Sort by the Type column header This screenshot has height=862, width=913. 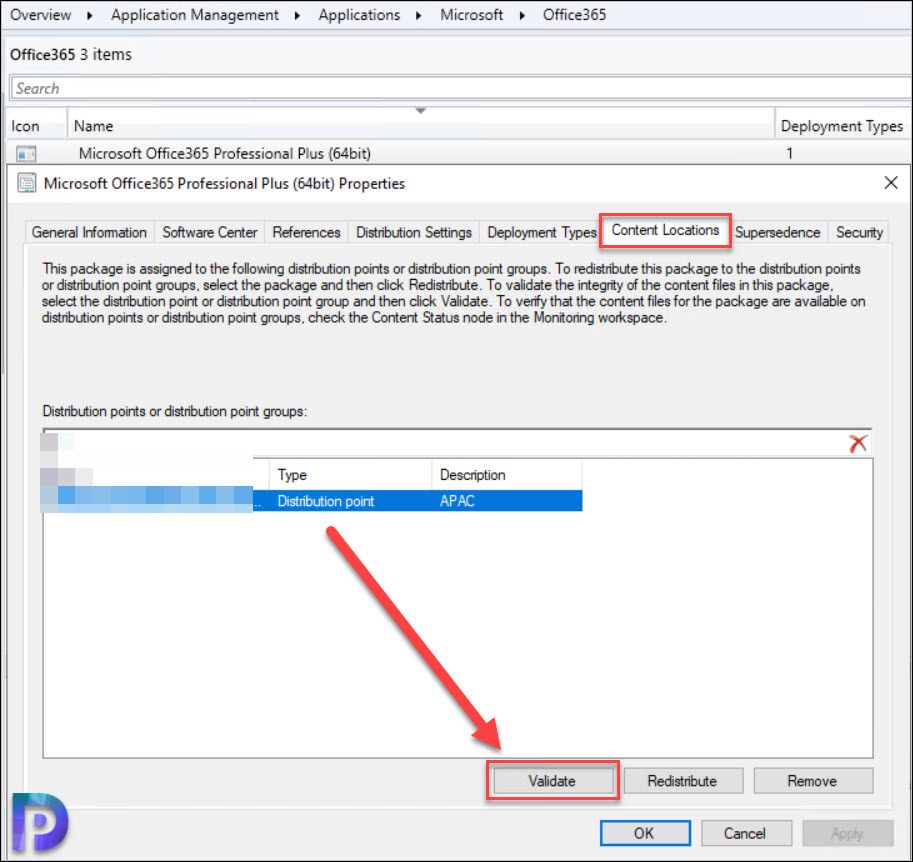point(351,475)
